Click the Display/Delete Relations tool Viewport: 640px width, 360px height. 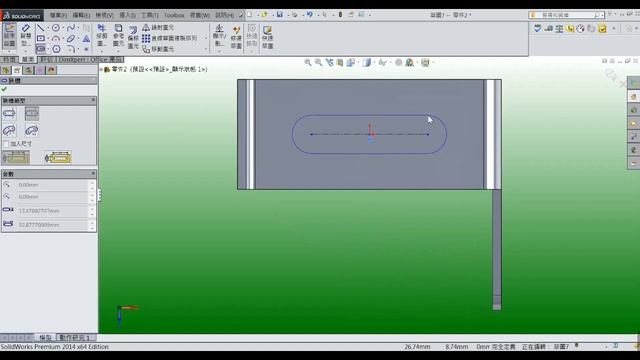click(x=219, y=35)
